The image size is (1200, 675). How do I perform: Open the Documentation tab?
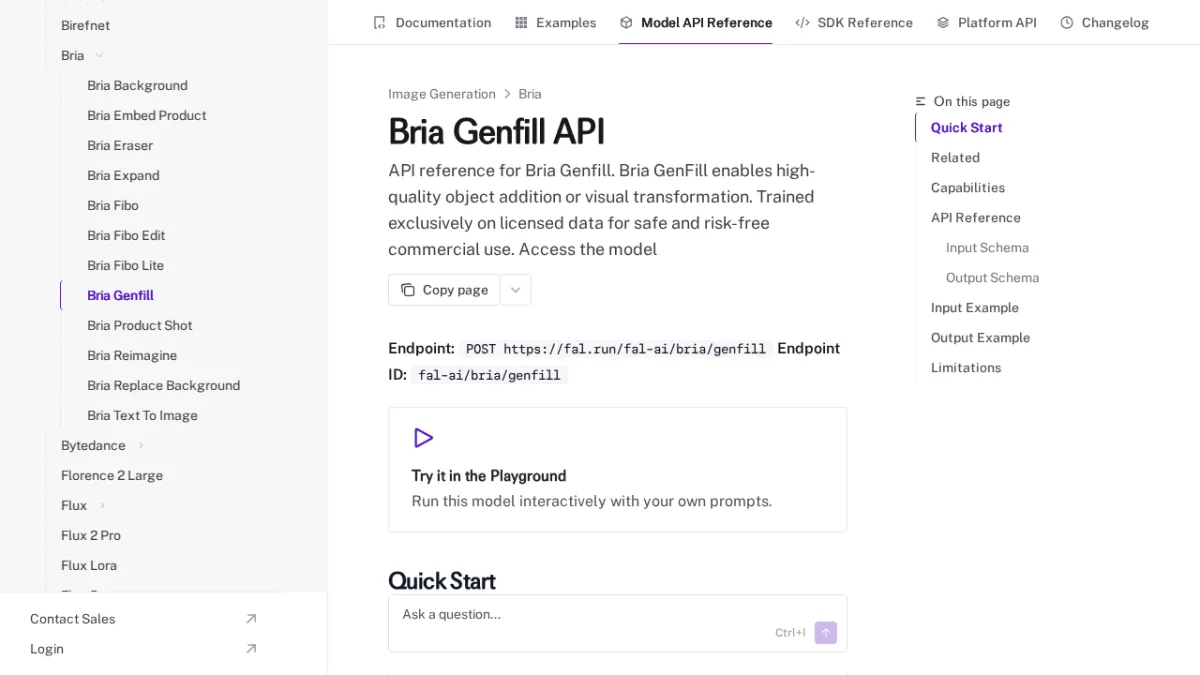[432, 22]
